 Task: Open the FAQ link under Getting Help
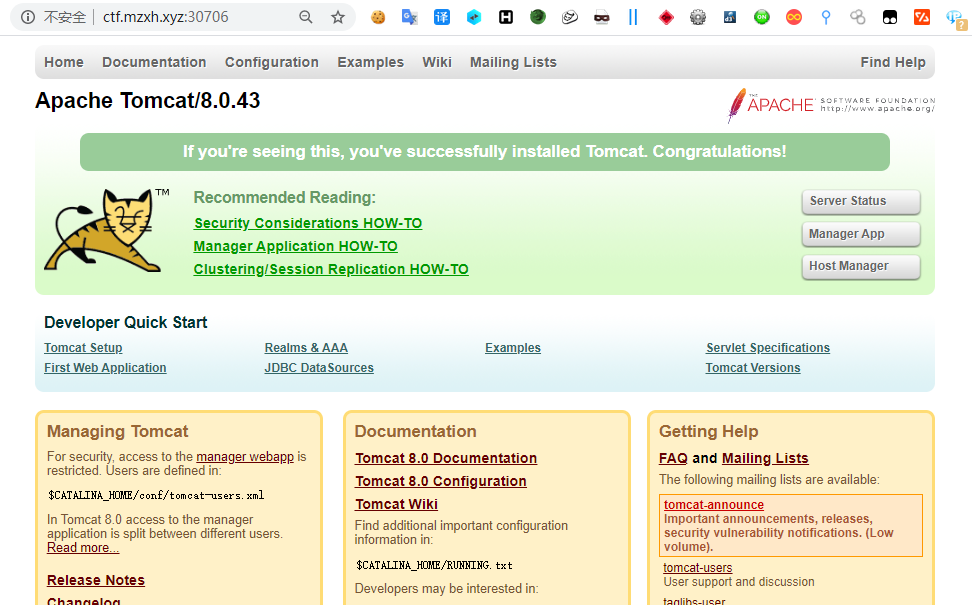pyautogui.click(x=673, y=458)
